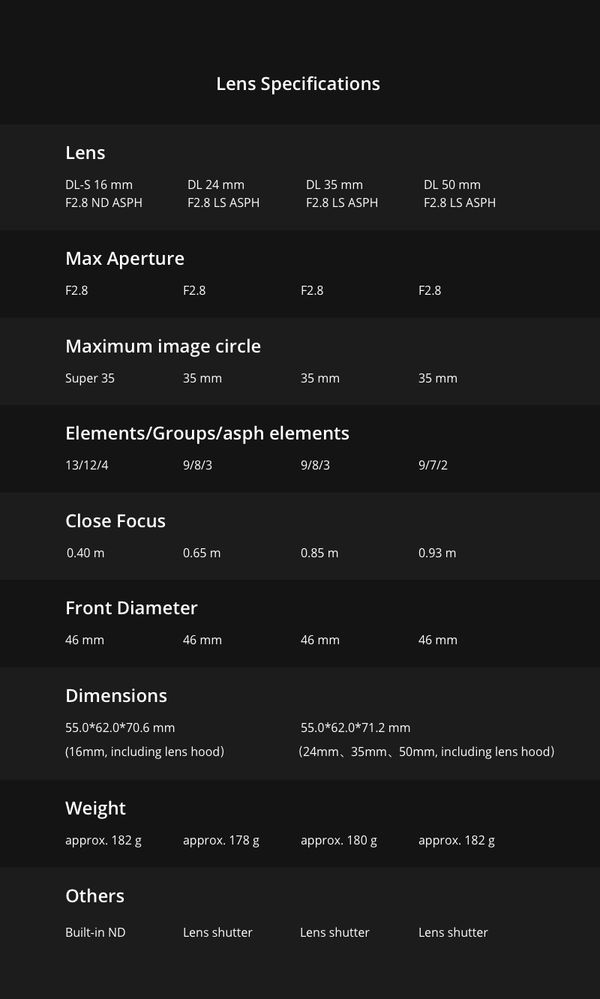
Task: Click the 55.0*62.0*71.2 mm dimensions text
Action: (x=355, y=728)
